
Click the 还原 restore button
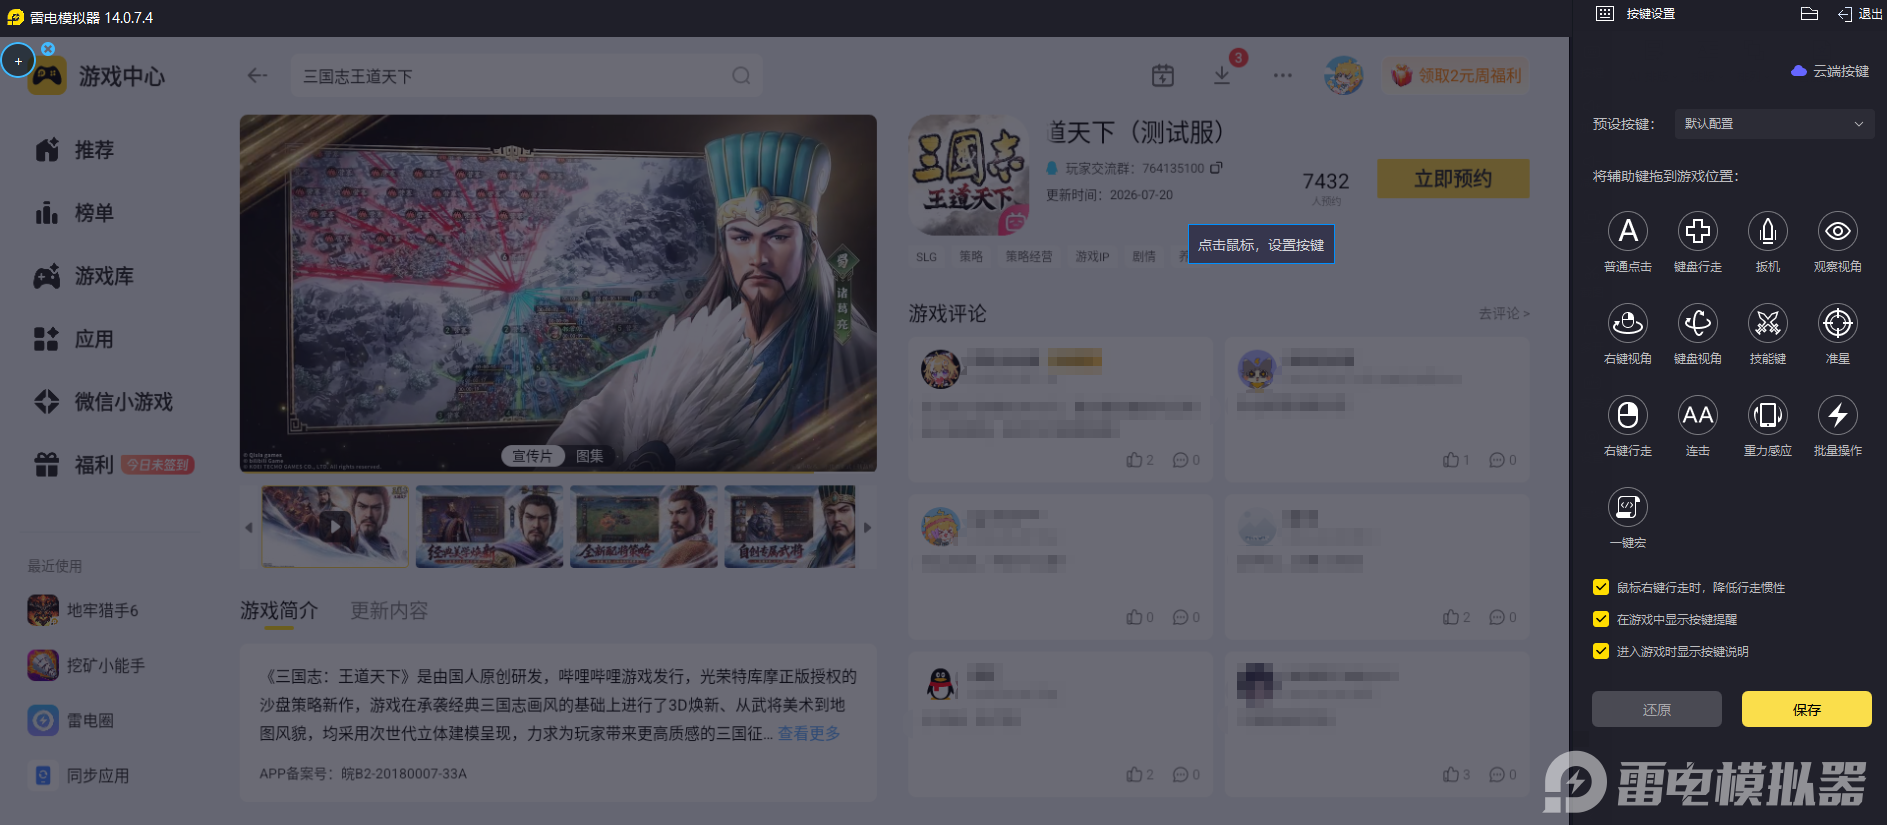click(x=1657, y=709)
